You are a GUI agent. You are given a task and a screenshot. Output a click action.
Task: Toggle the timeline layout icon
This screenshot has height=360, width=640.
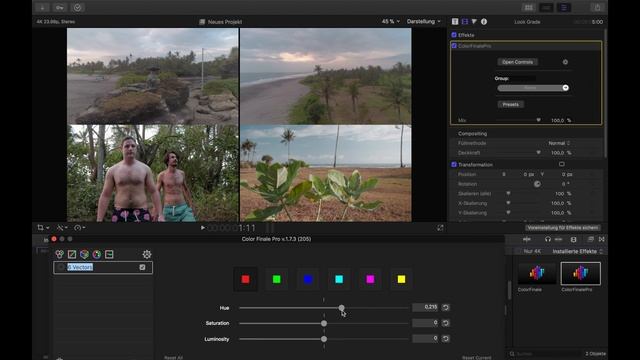(x=546, y=7)
